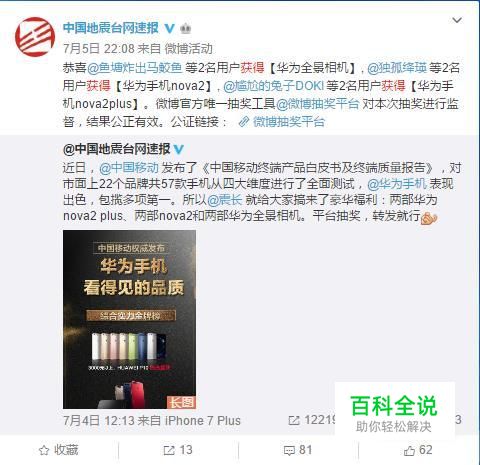
Task: Open mention @鱼塘炸出马鲛鱼
Action: 135,68
